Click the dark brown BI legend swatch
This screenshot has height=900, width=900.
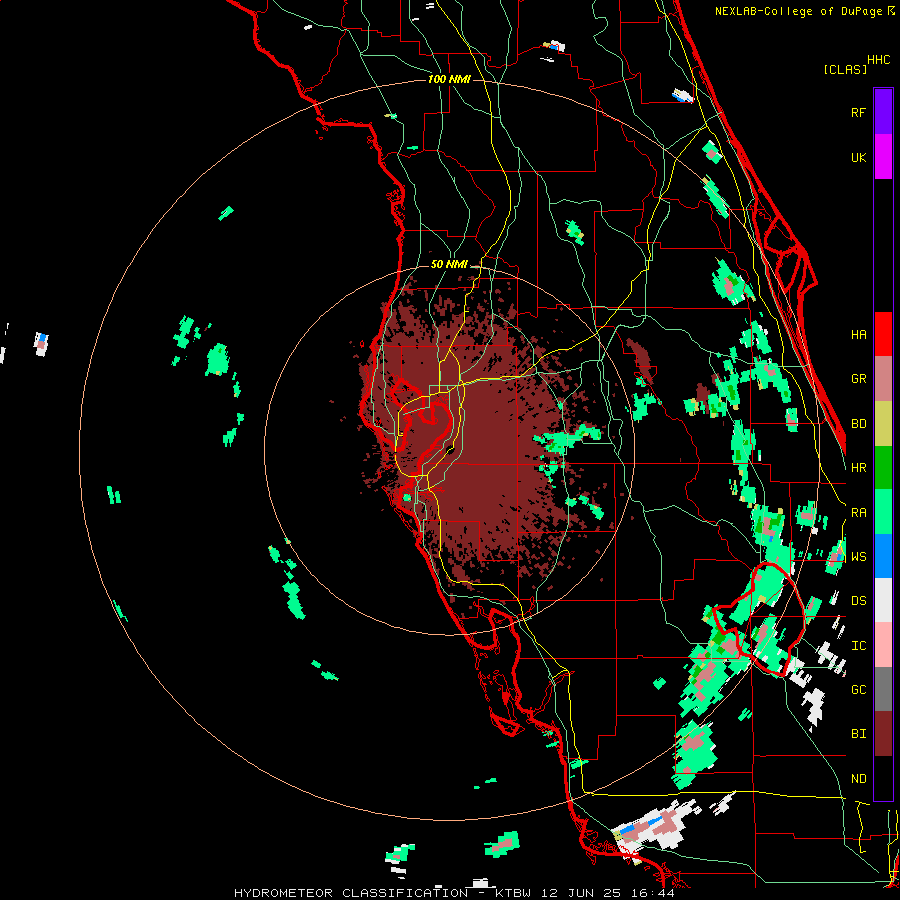tap(883, 734)
